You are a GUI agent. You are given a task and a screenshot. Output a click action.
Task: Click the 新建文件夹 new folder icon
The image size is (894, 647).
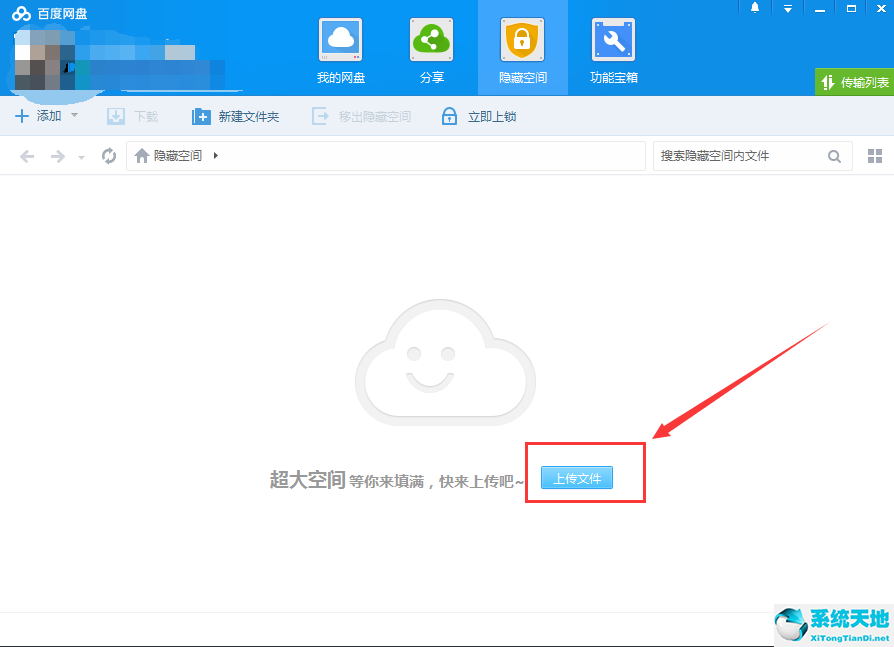(201, 117)
